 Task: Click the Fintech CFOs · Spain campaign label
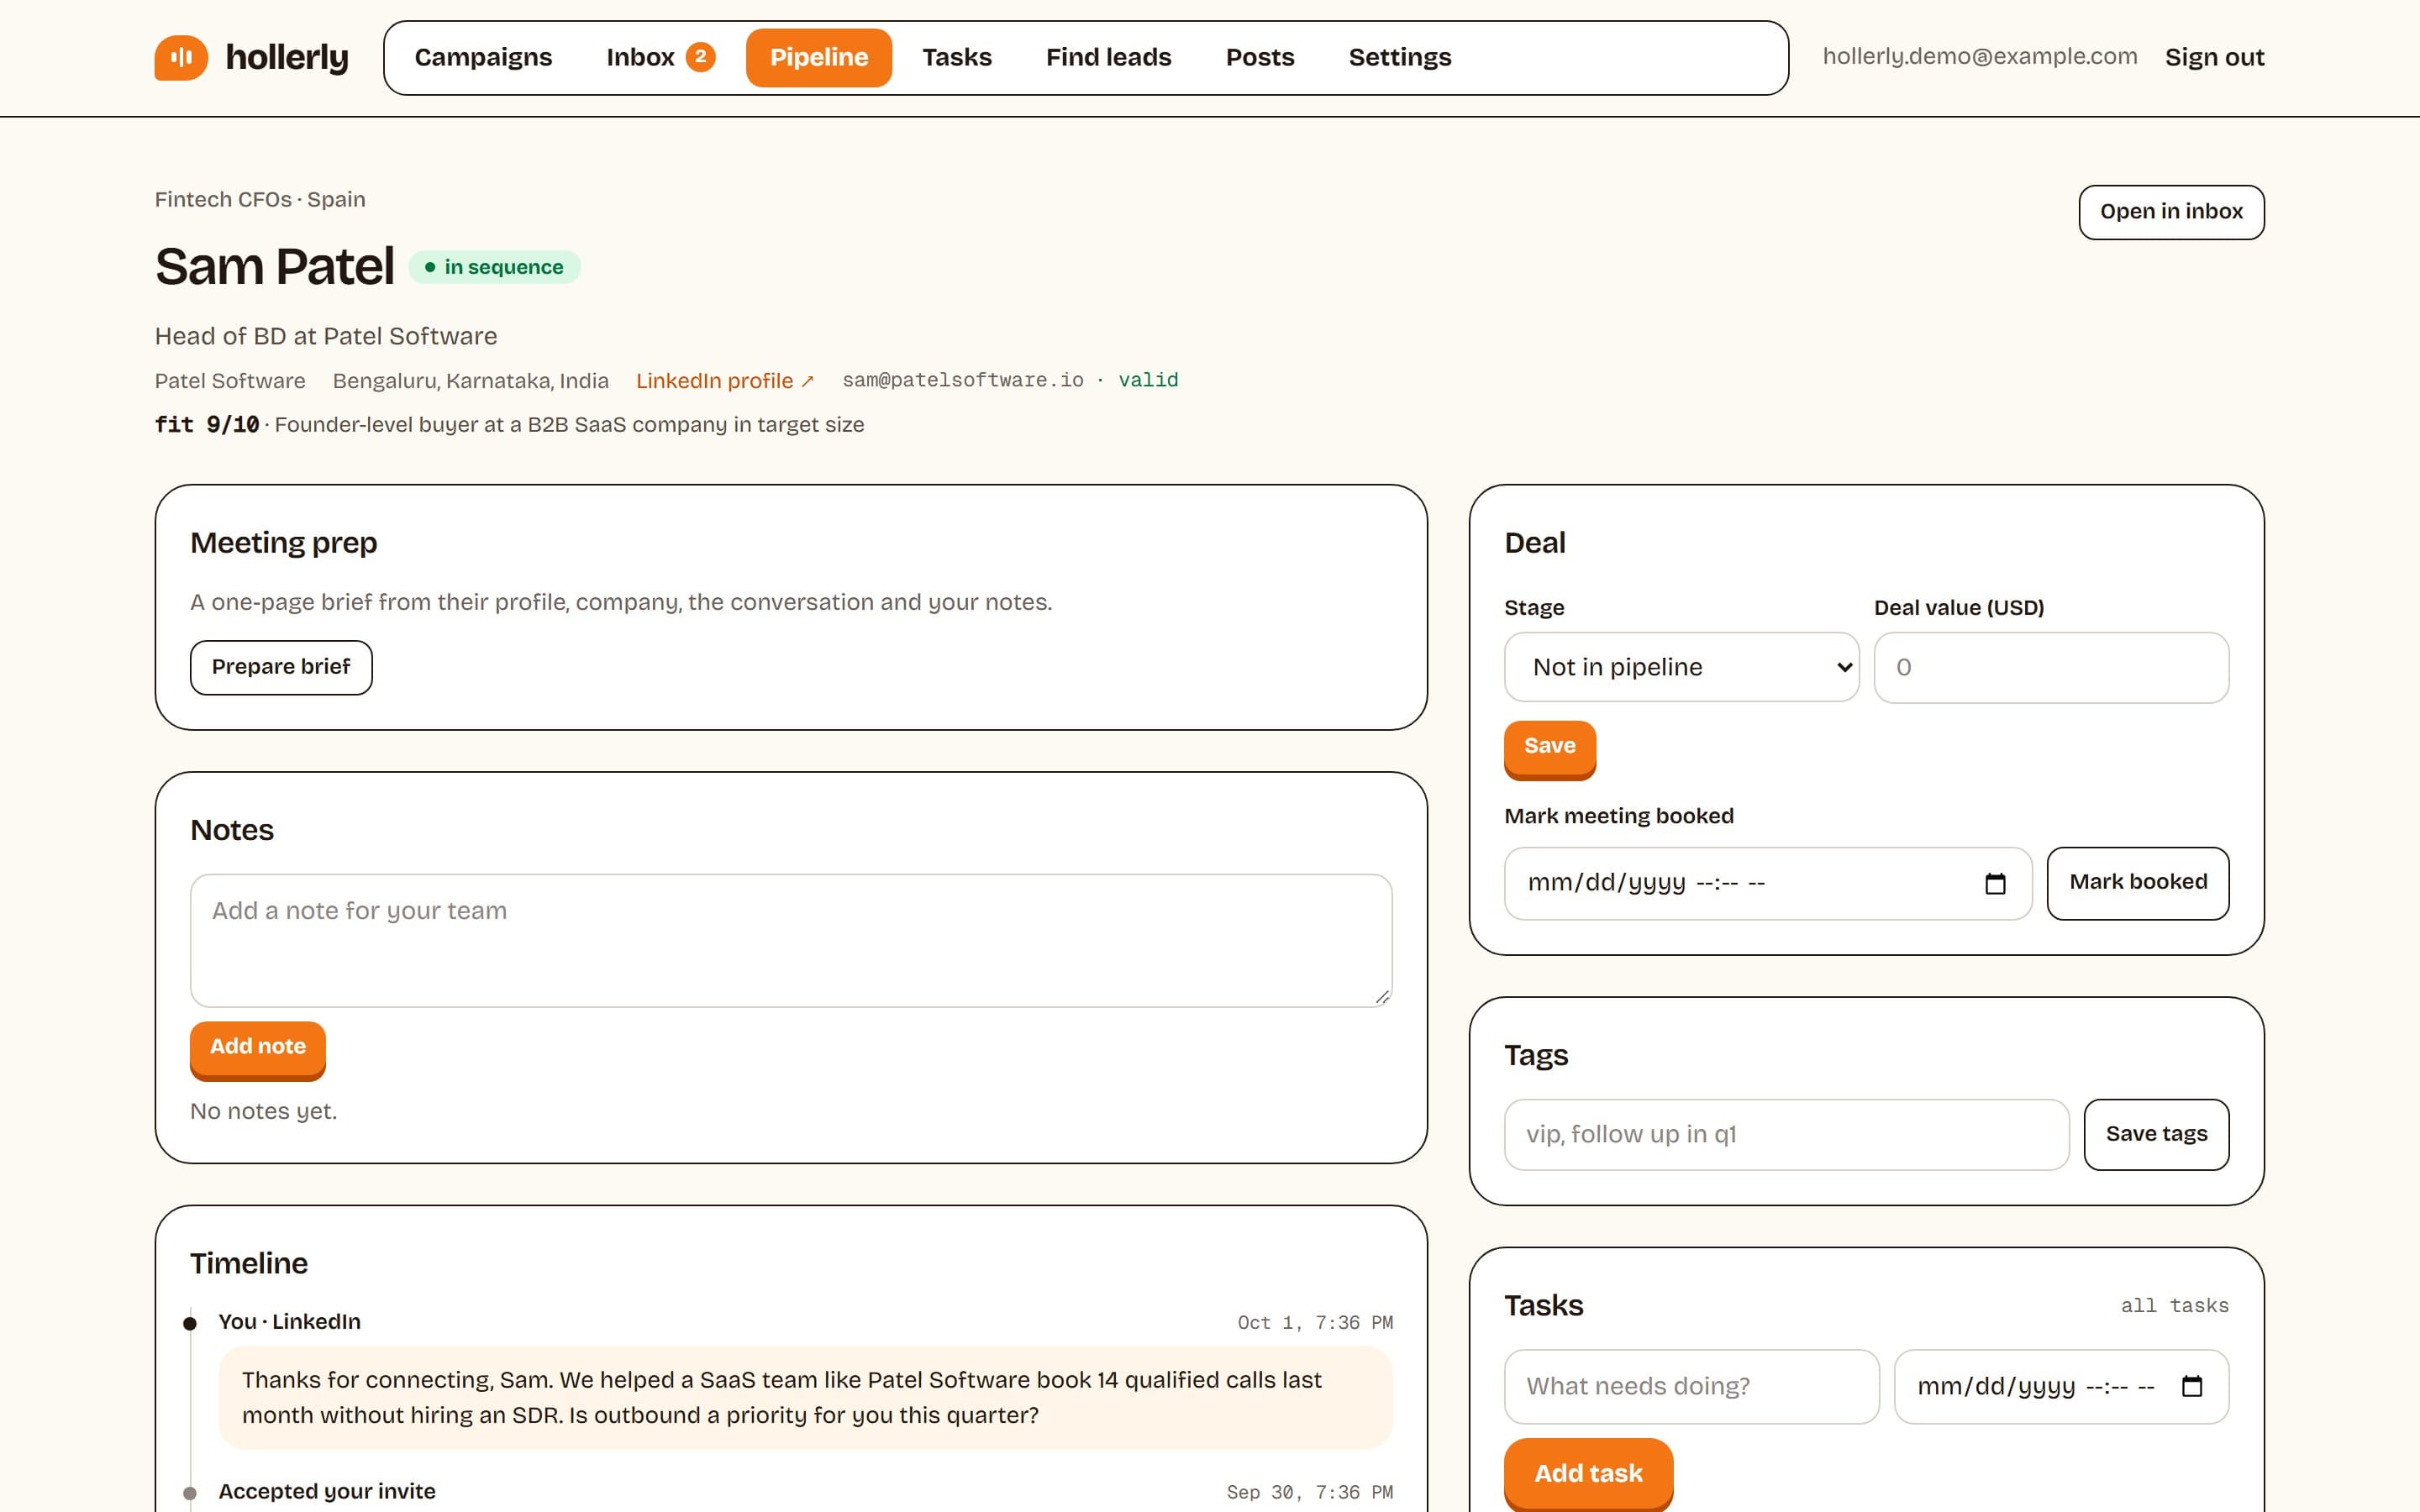[x=260, y=199]
